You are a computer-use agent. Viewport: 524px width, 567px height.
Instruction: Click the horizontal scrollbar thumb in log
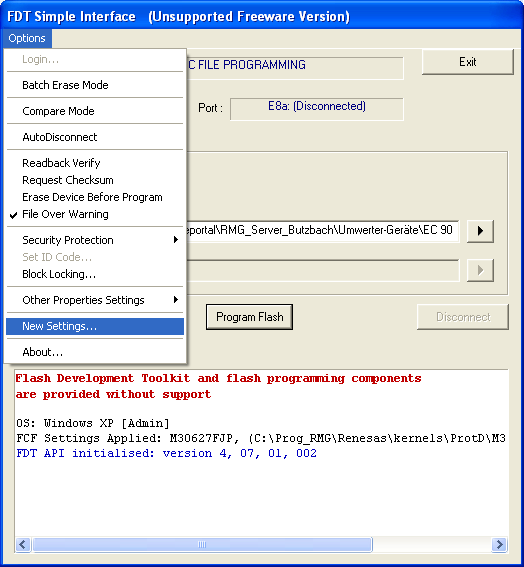pos(203,544)
